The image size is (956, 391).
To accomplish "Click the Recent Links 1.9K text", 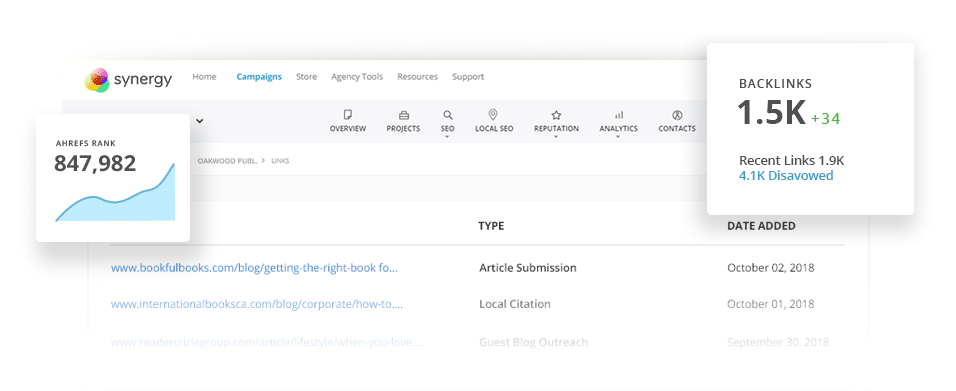I will click(791, 161).
